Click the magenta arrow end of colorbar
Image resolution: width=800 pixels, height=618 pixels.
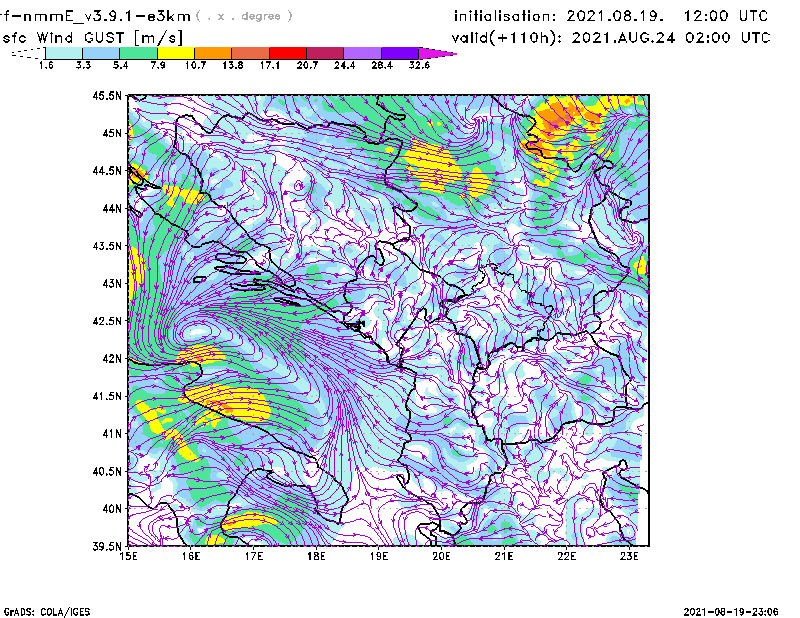click(437, 53)
